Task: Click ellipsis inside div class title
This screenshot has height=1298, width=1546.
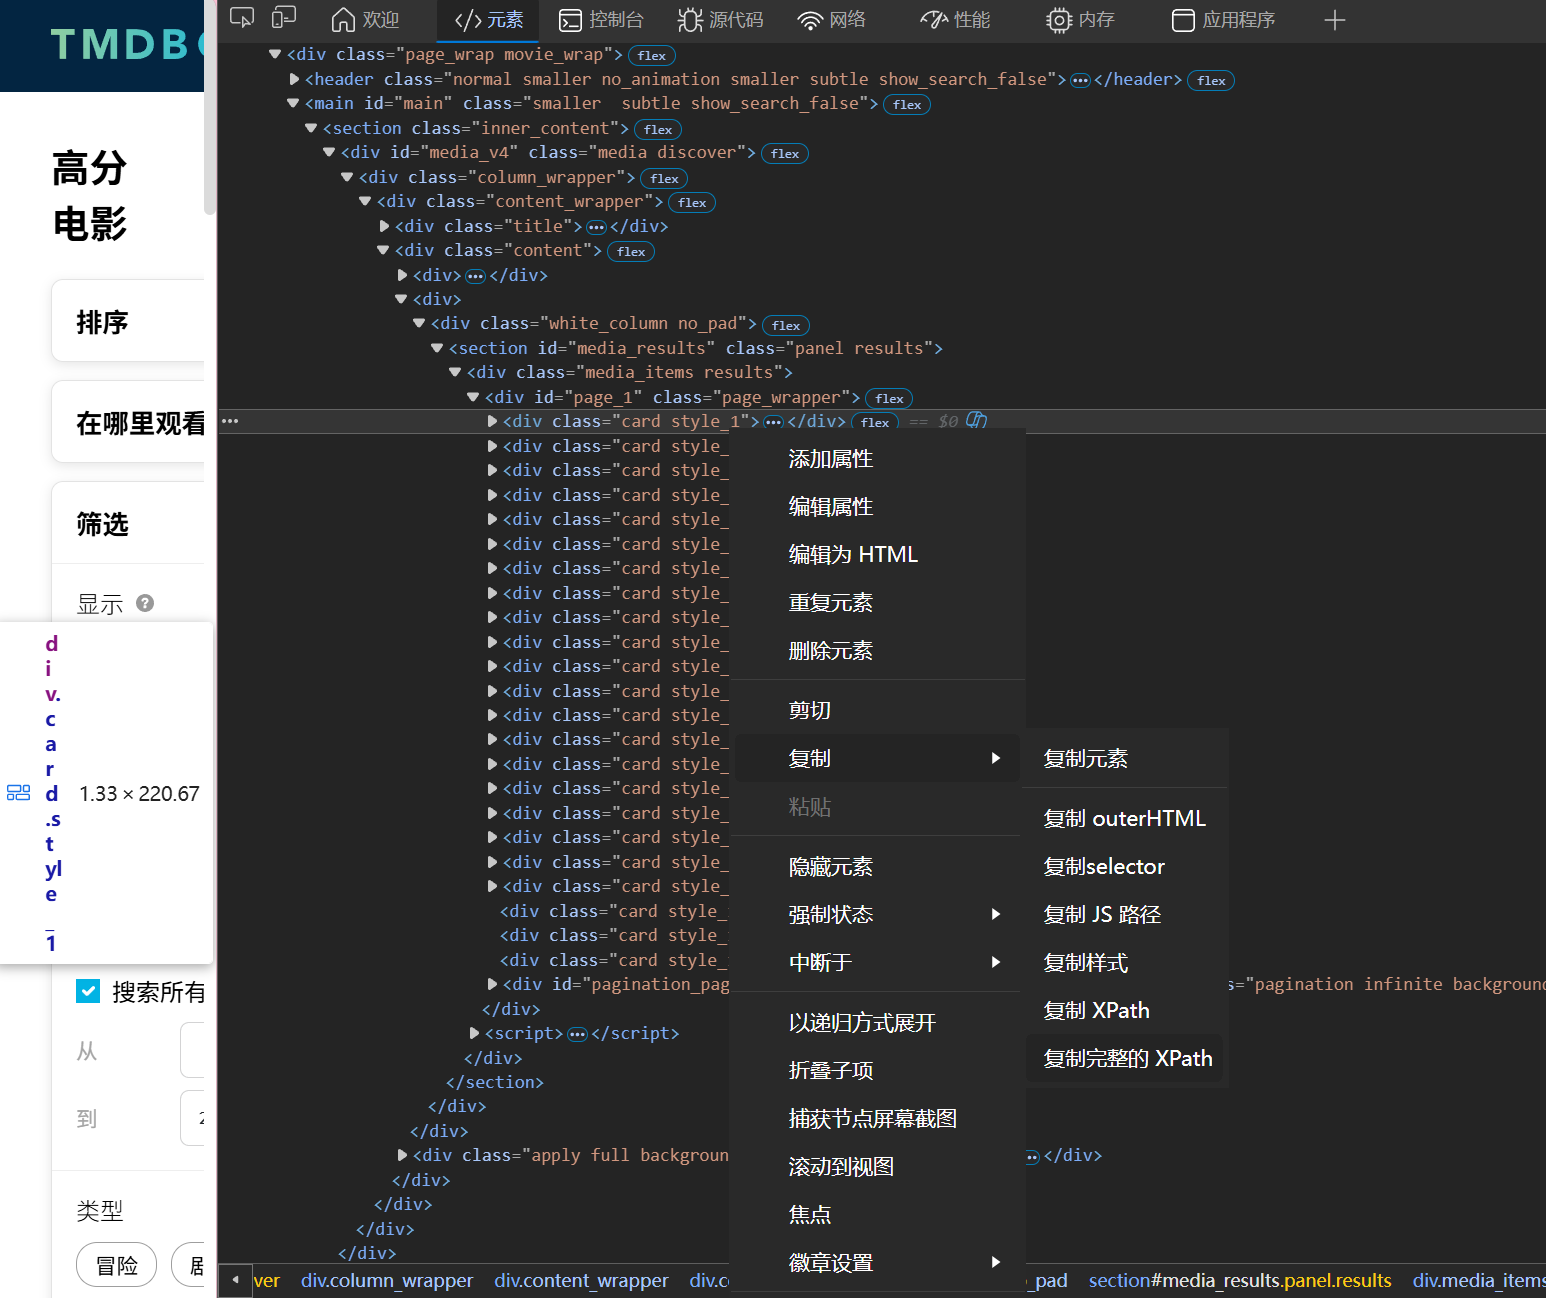Action: click(596, 227)
